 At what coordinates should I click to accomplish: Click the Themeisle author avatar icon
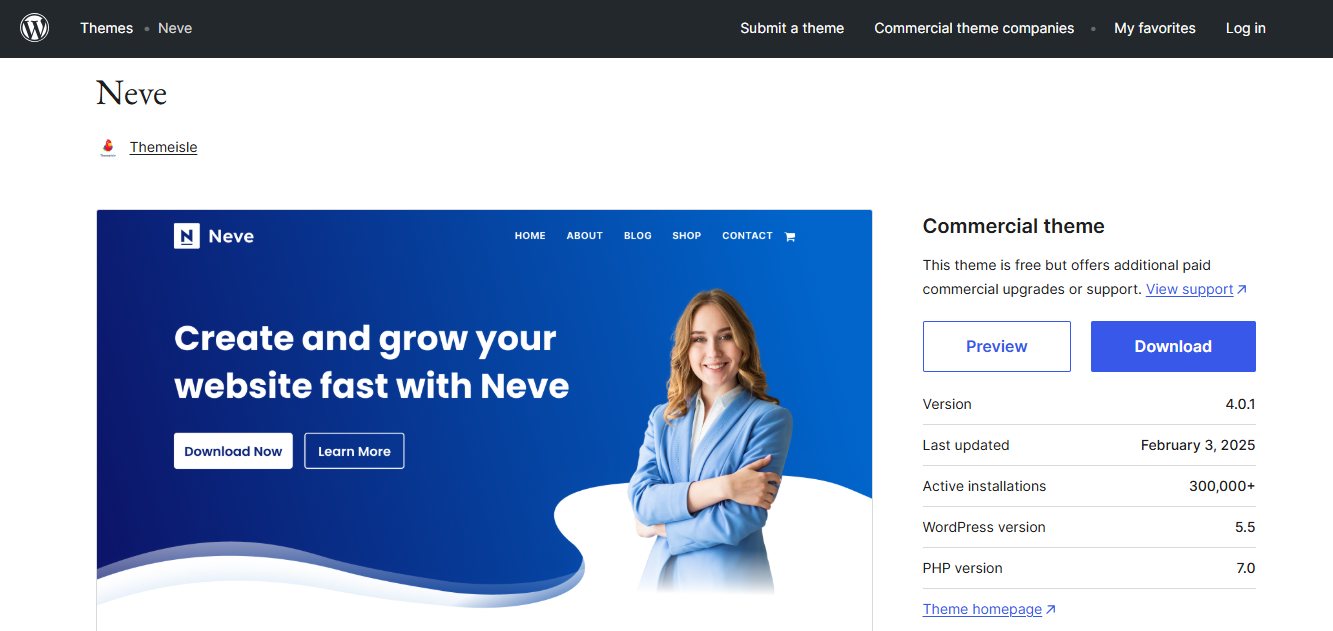(x=108, y=148)
